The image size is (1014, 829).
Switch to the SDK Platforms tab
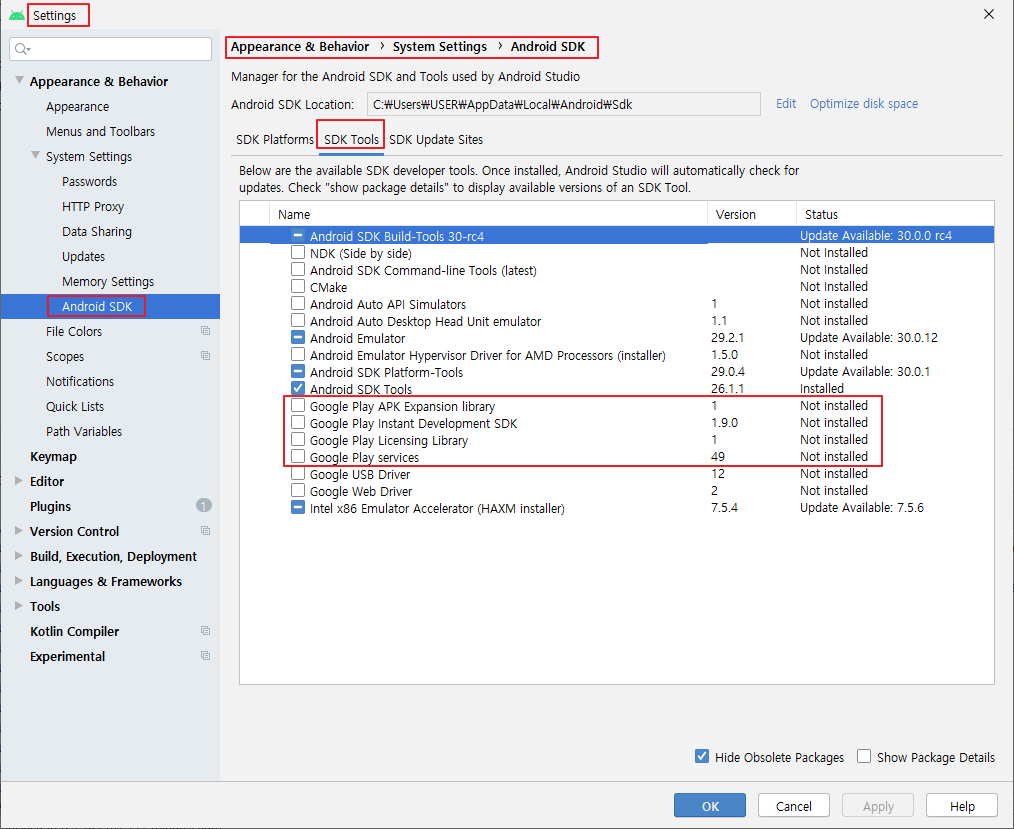click(275, 139)
